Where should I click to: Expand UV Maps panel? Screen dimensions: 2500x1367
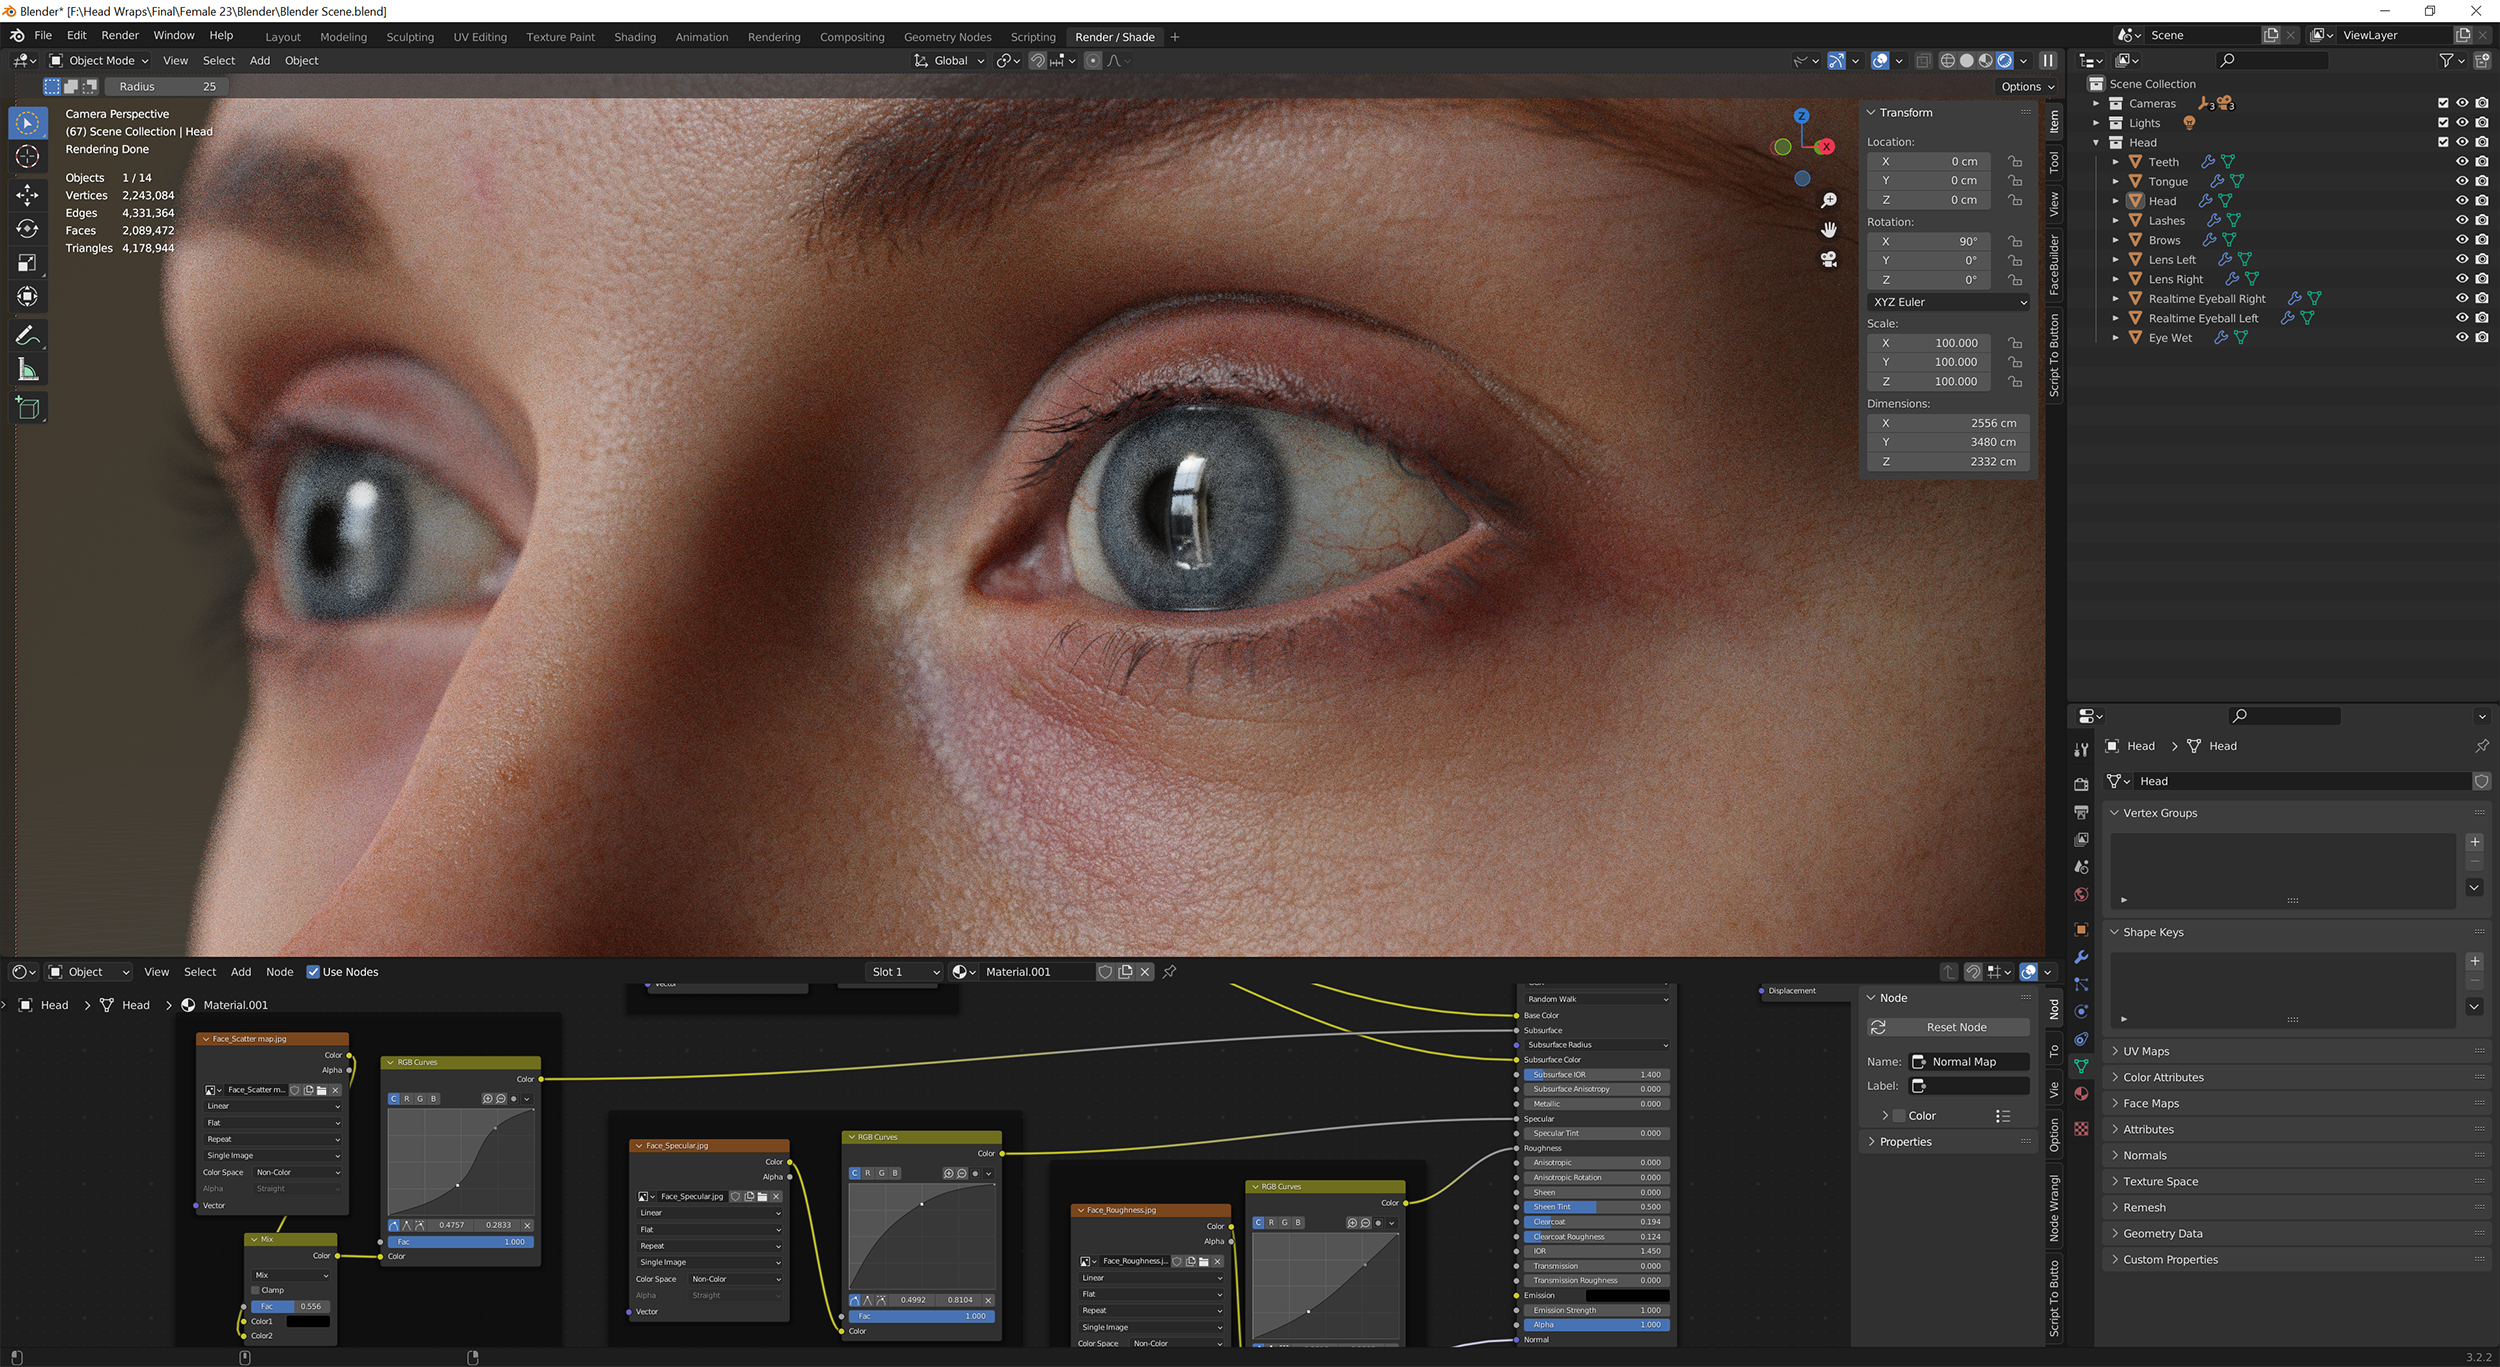[x=2146, y=1052]
